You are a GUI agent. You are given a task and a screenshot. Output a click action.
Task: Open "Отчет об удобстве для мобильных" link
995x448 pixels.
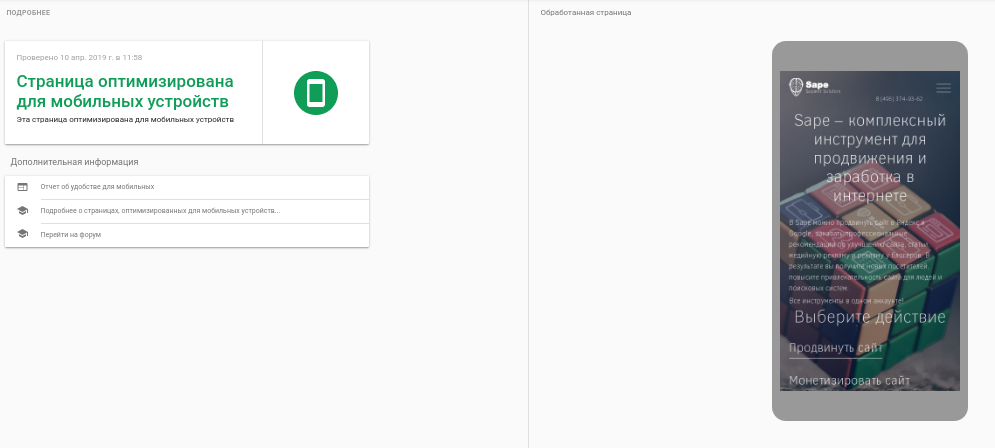tap(97, 187)
